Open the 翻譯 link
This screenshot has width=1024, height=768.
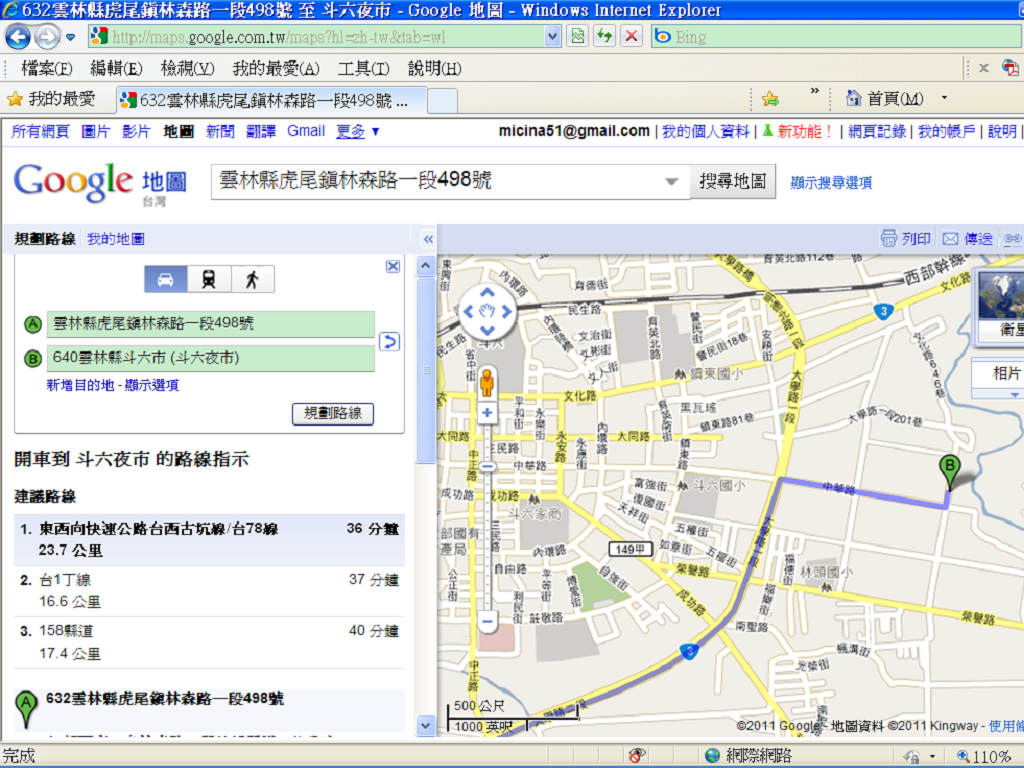(x=261, y=131)
